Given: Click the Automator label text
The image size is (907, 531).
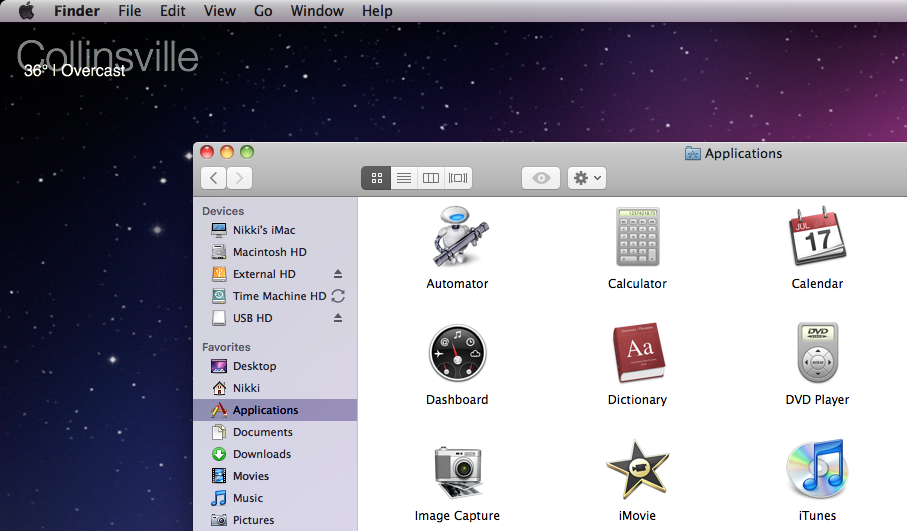Looking at the screenshot, I should [x=458, y=283].
